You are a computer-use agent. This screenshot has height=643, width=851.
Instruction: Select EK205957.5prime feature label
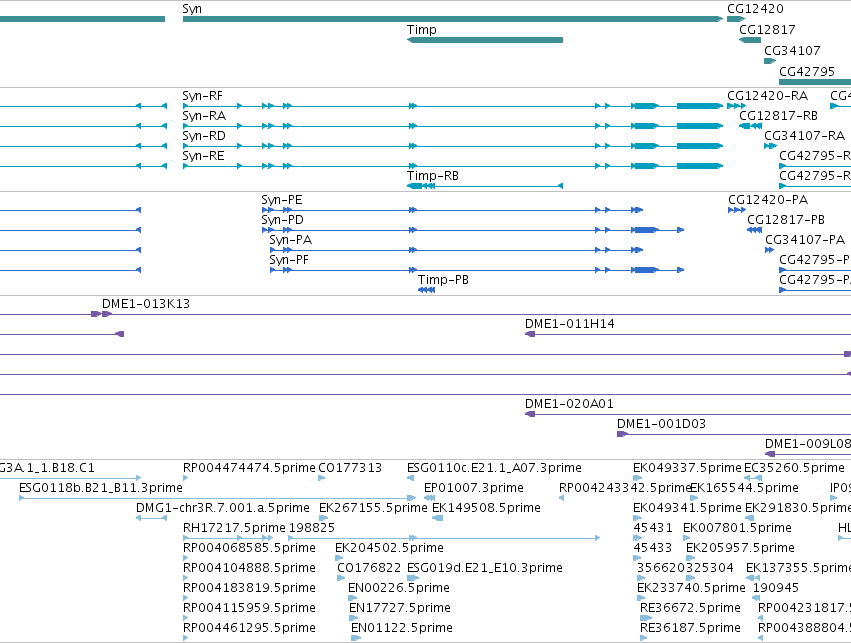tap(740, 548)
